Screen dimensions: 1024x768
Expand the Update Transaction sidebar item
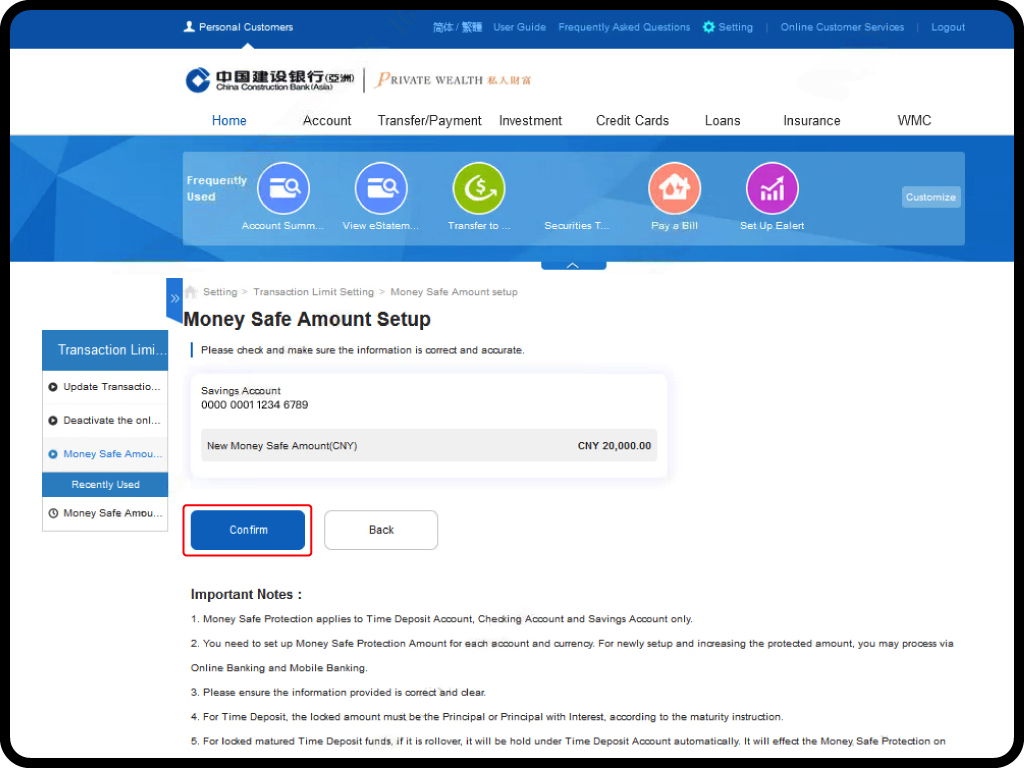(x=105, y=387)
